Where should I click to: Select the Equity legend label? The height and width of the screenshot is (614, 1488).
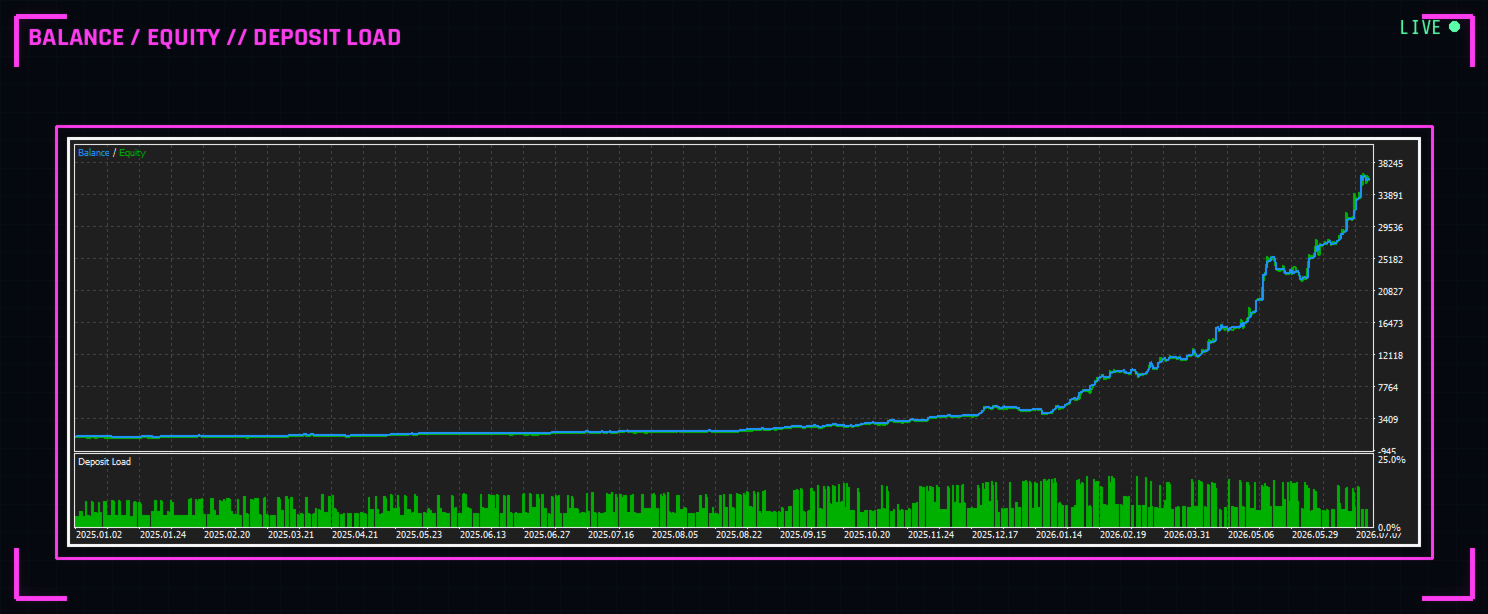(132, 153)
